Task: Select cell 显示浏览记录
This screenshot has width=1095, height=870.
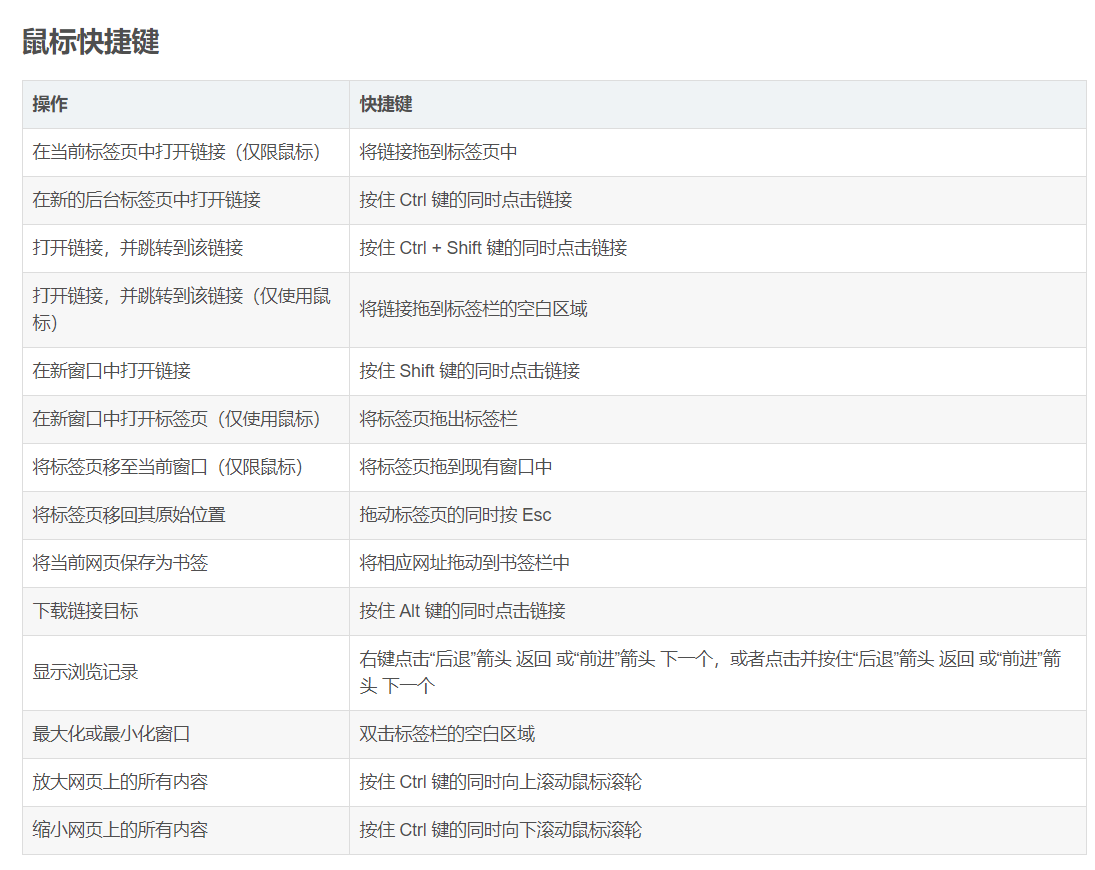Action: click(186, 673)
